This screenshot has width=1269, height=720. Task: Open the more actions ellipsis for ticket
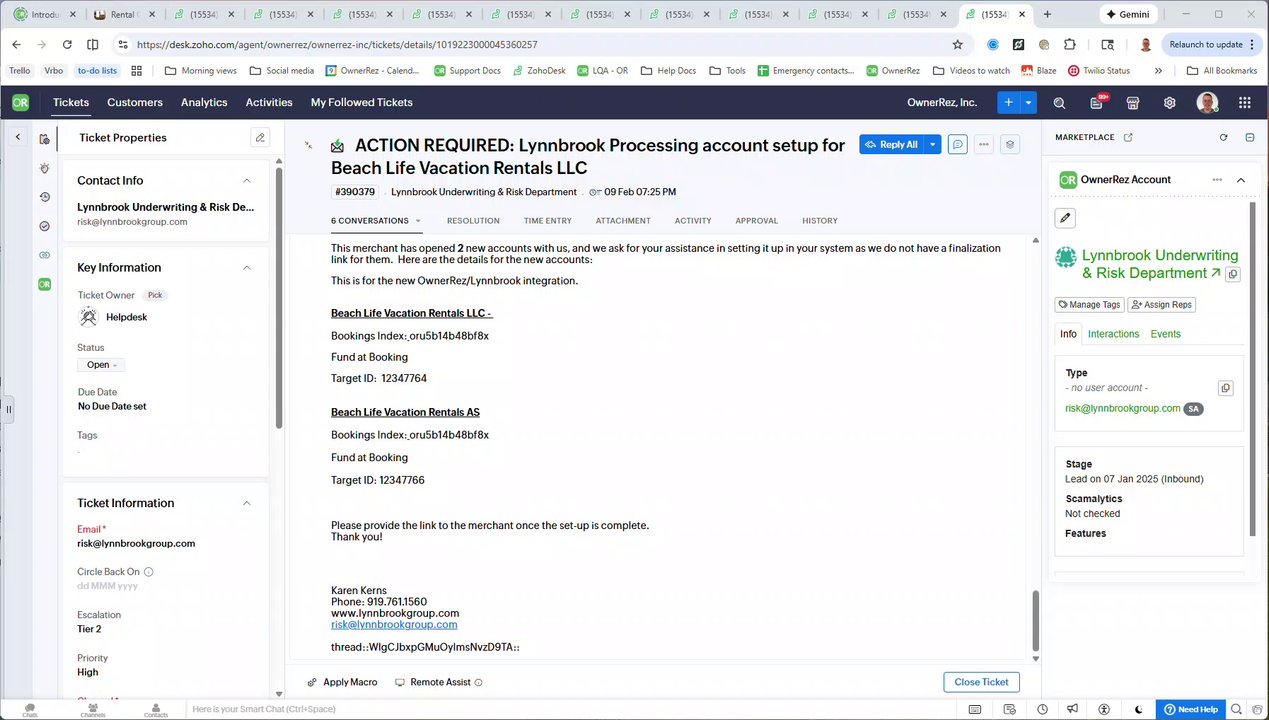coord(984,144)
